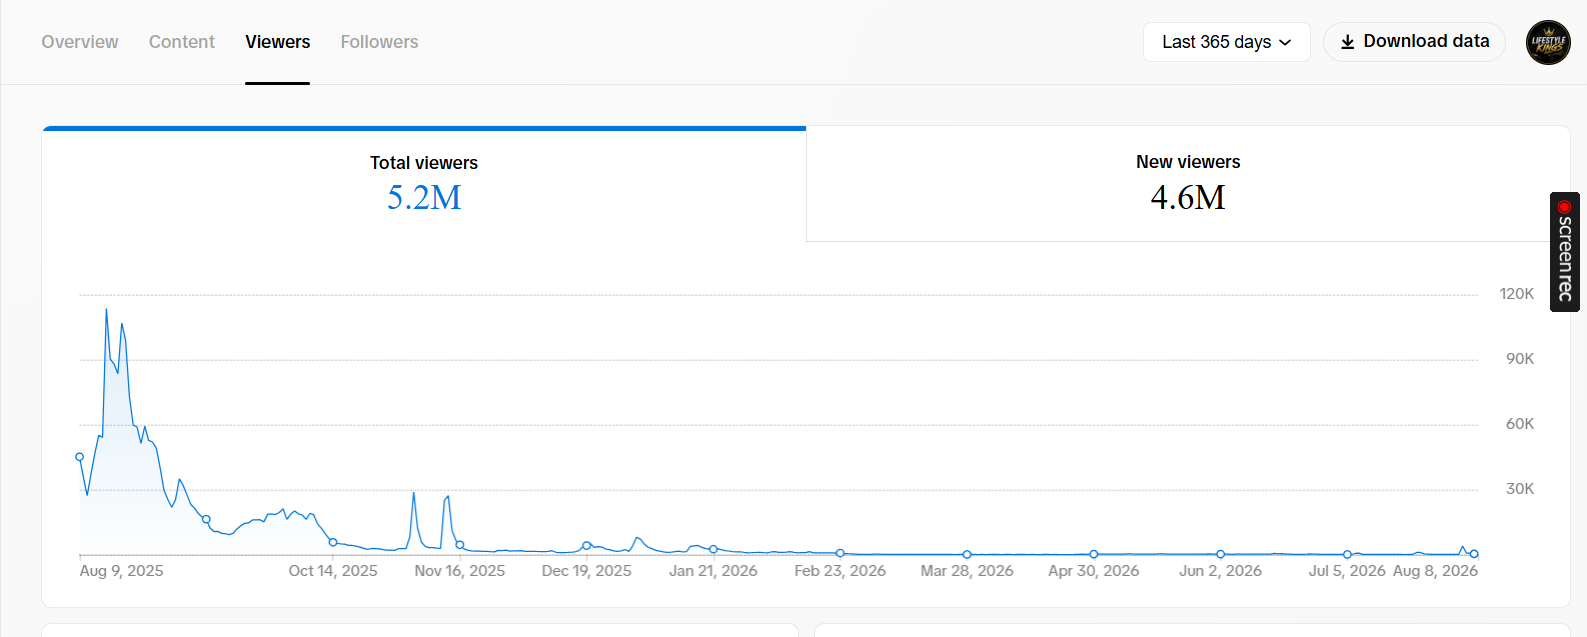The image size is (1587, 637).
Task: Open the Overview tab
Action: (x=80, y=42)
